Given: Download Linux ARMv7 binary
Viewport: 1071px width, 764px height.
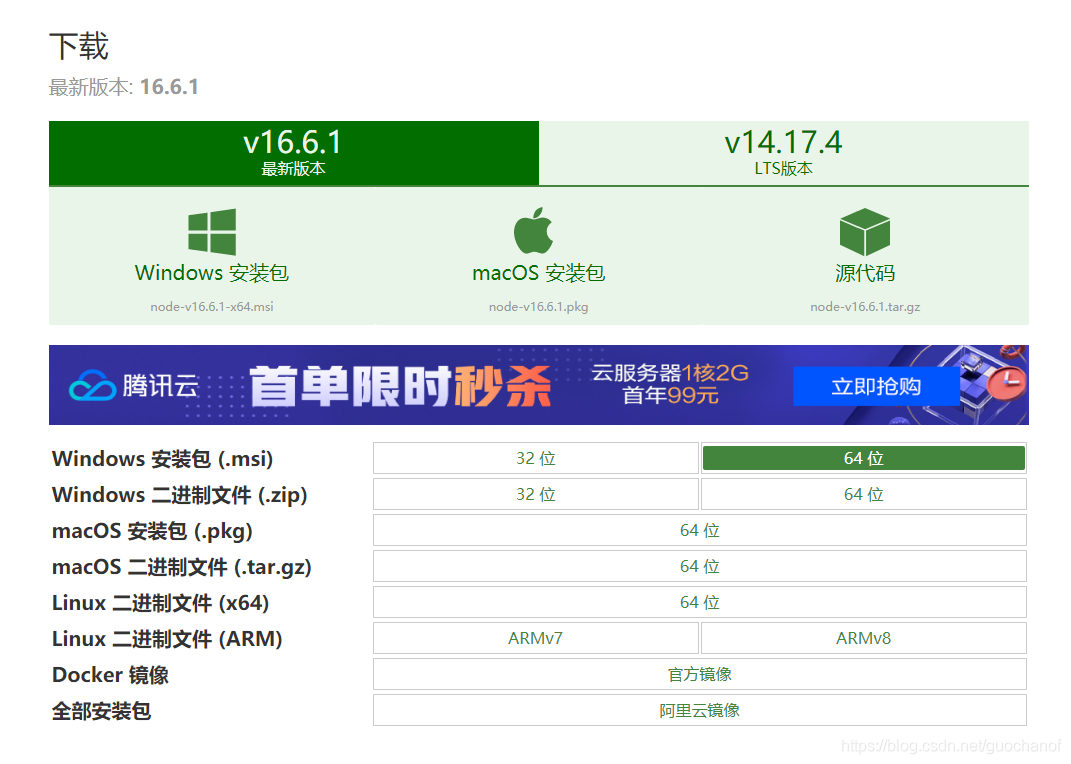Looking at the screenshot, I should [x=536, y=638].
